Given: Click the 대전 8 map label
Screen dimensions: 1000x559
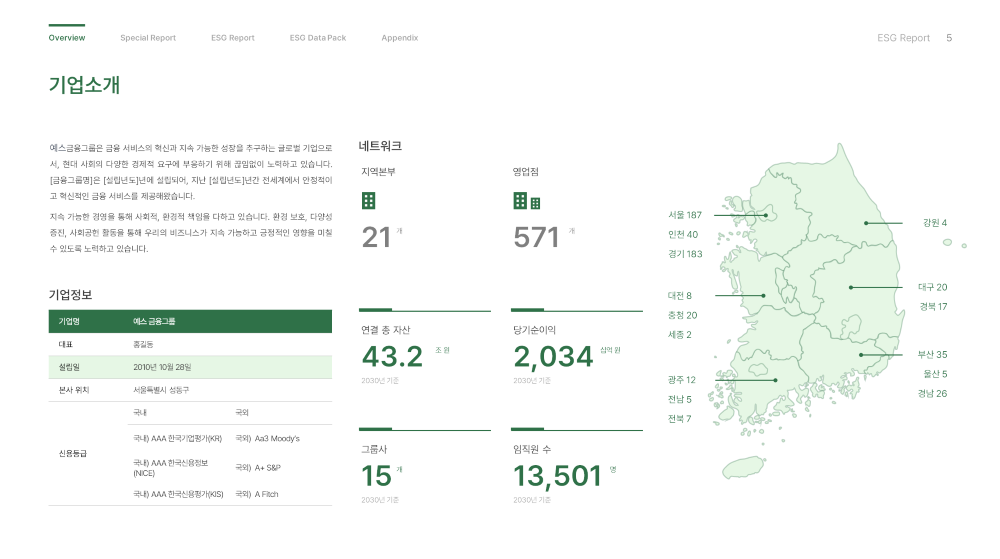Looking at the screenshot, I should (x=680, y=296).
